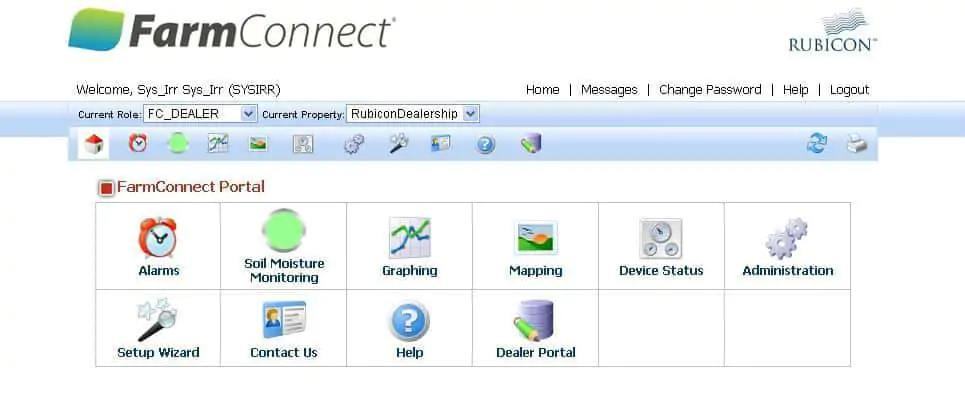Click the Soil Moisture Monitoring label link

click(284, 270)
